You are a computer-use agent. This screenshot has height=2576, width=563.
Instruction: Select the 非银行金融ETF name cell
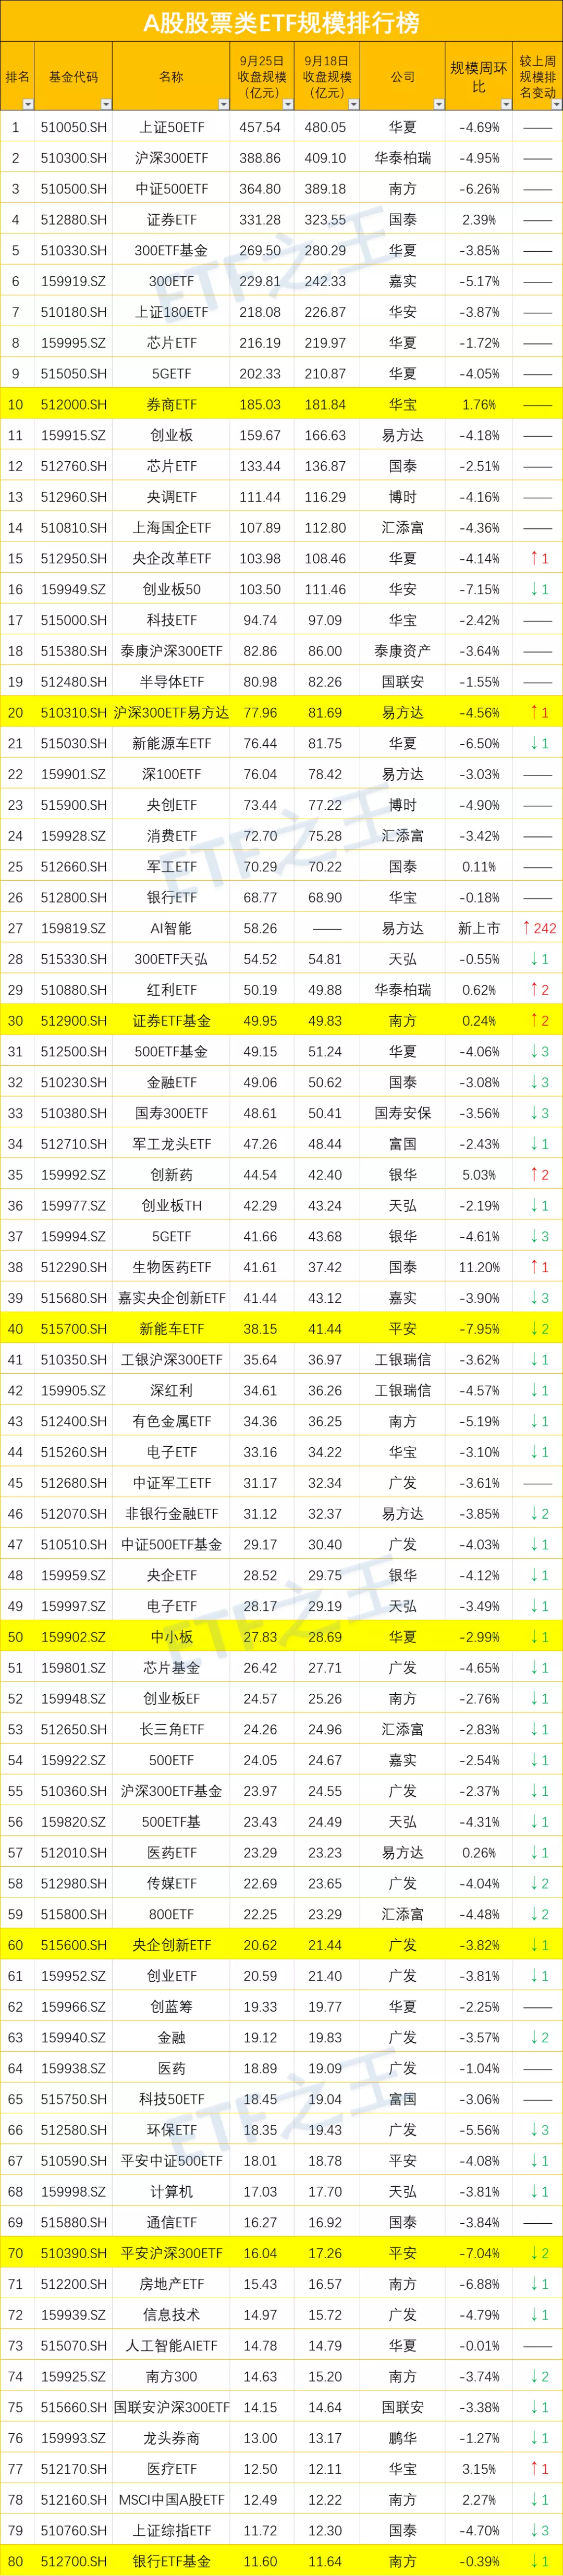tap(171, 1514)
